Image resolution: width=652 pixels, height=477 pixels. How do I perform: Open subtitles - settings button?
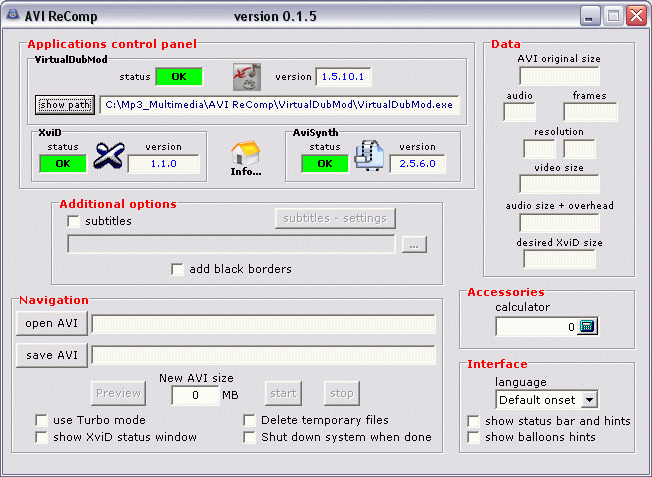335,218
